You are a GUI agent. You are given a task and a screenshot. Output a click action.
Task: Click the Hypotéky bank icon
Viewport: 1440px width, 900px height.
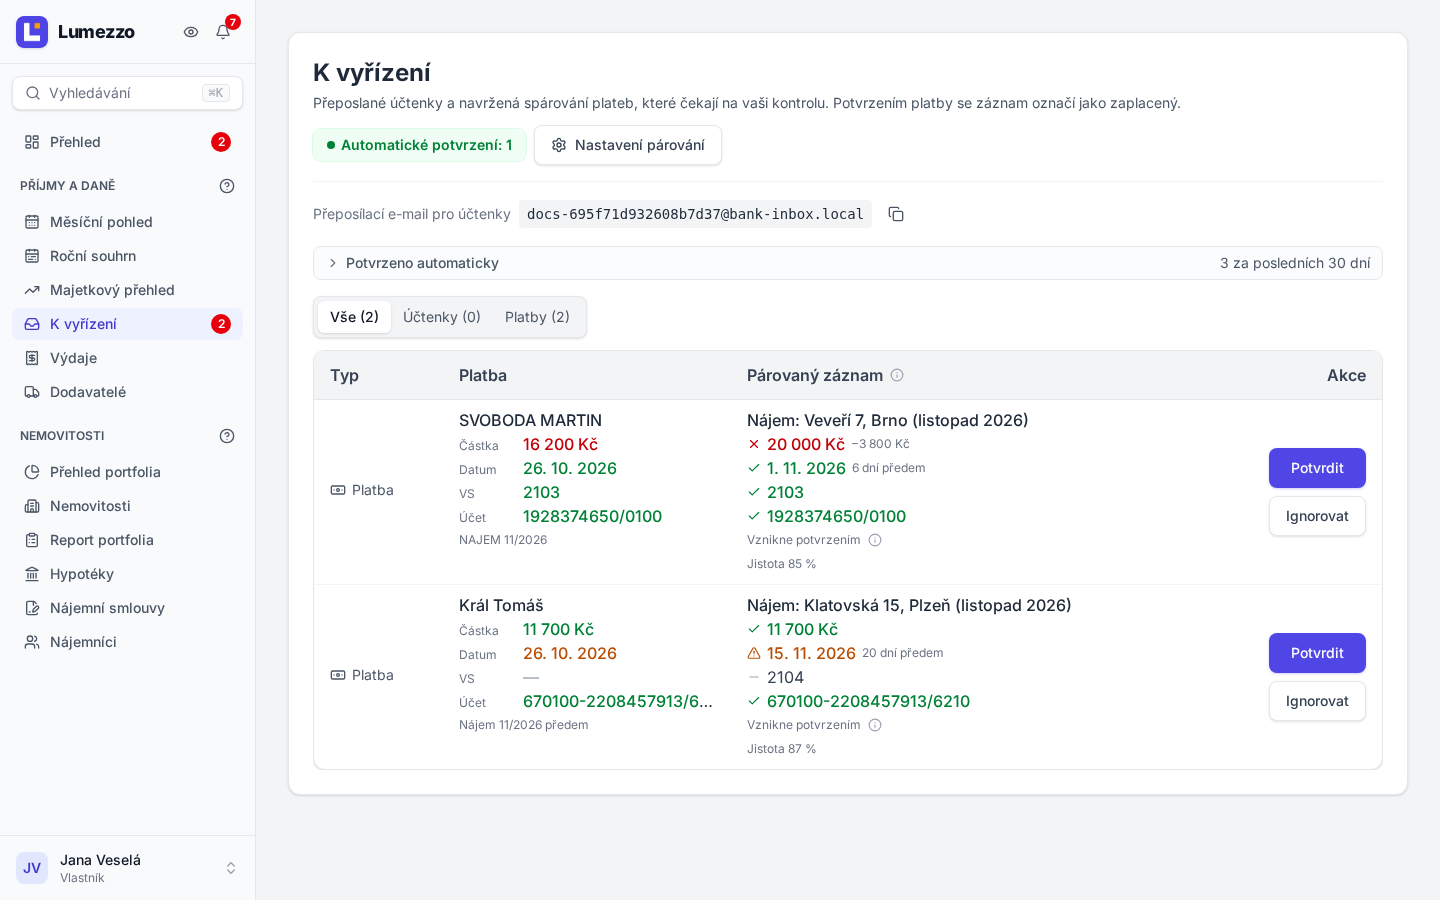[x=32, y=574]
